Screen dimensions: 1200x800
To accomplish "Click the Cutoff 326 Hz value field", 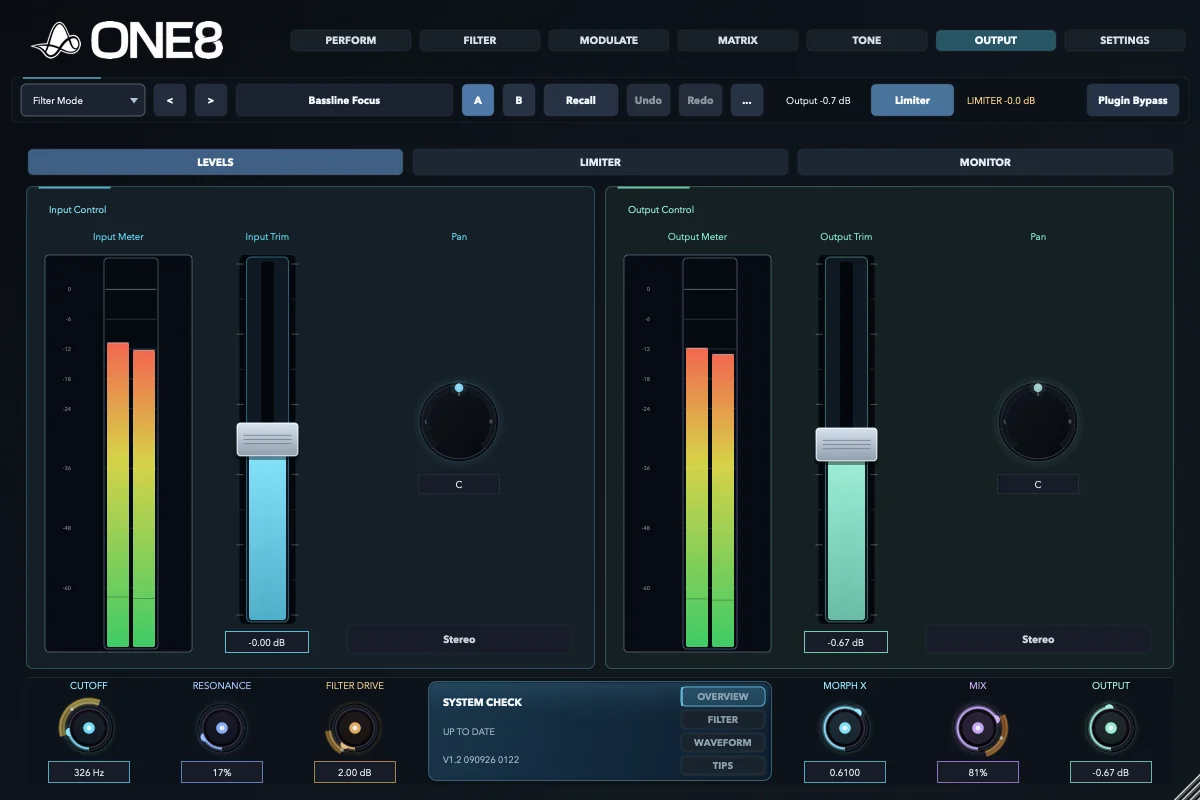I will click(89, 772).
